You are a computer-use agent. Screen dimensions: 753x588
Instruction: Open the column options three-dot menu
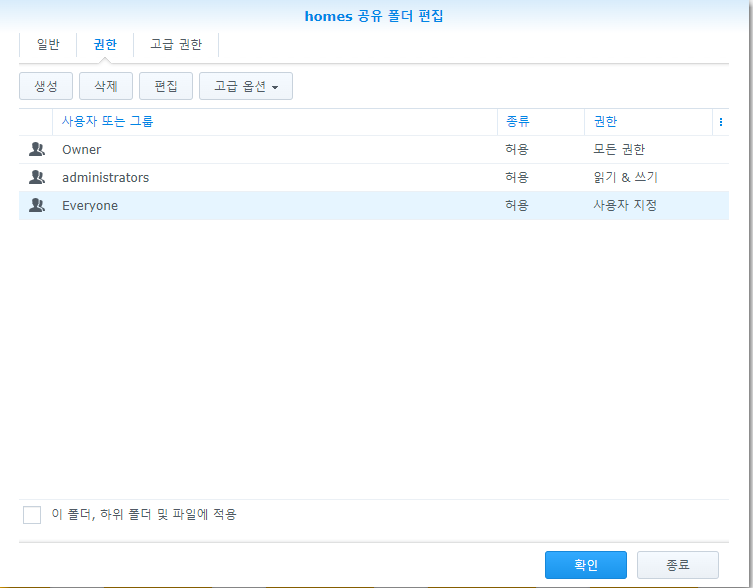point(720,122)
